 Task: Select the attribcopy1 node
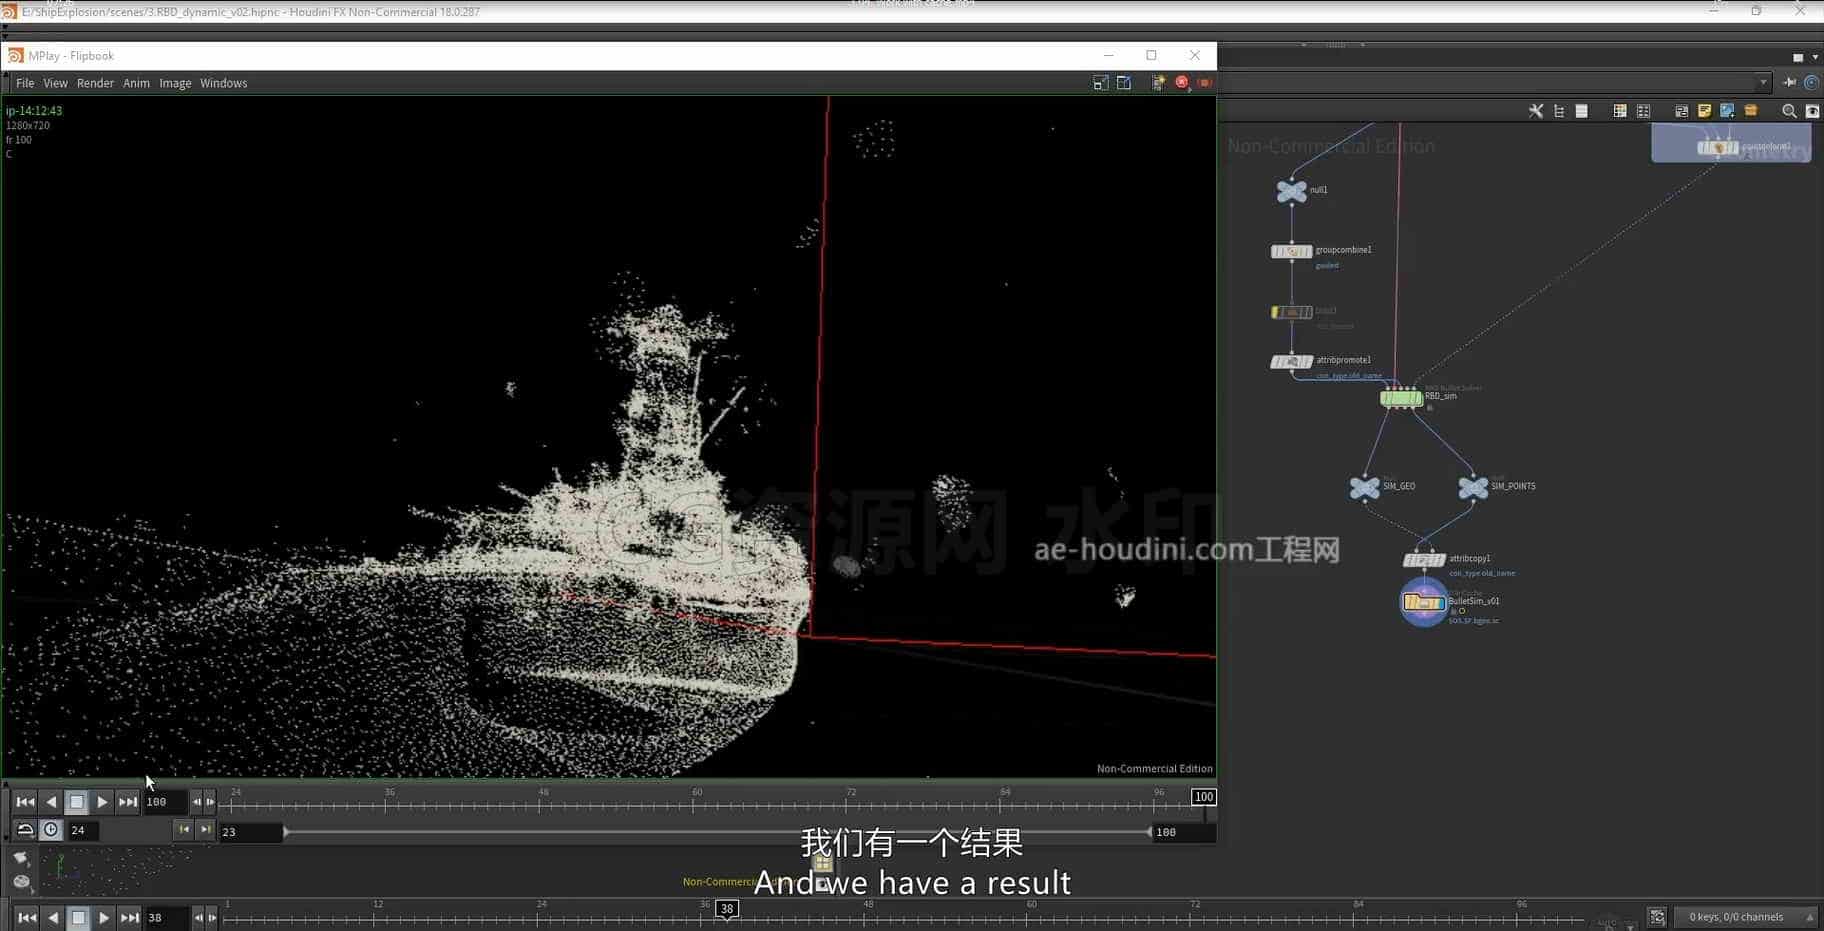tap(1424, 560)
